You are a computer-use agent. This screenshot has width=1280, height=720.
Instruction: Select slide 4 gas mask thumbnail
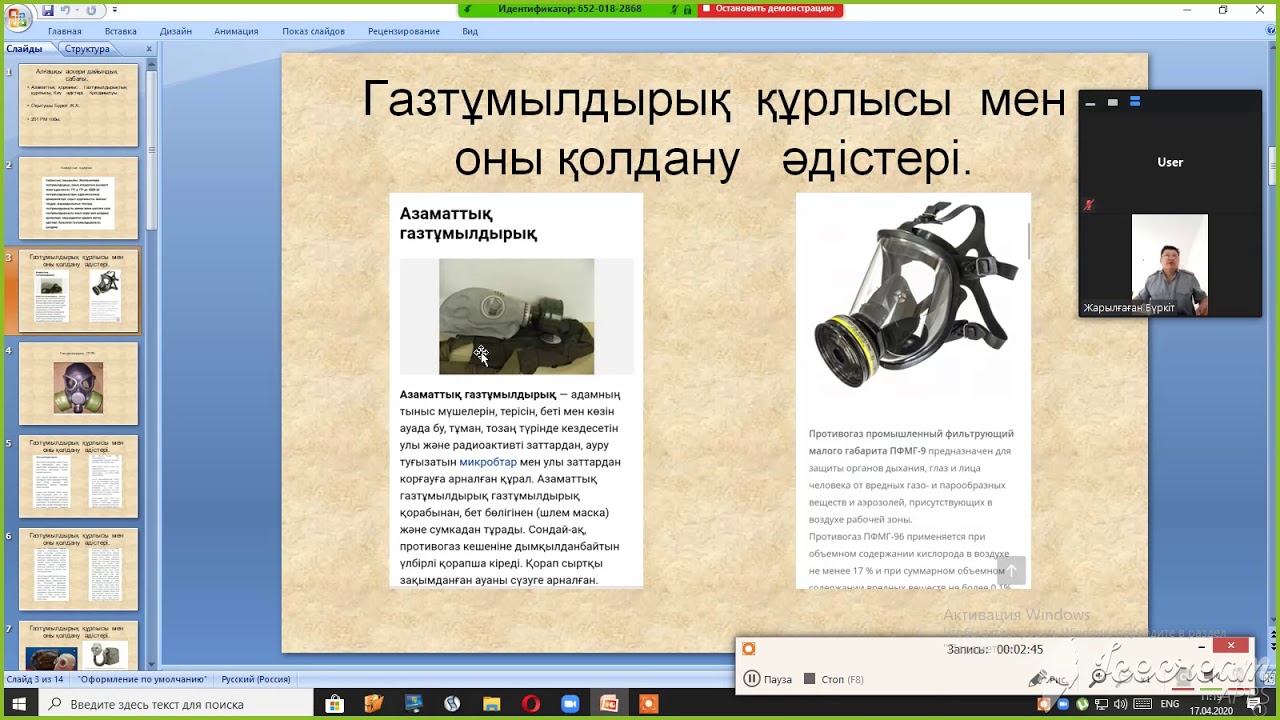click(78, 384)
